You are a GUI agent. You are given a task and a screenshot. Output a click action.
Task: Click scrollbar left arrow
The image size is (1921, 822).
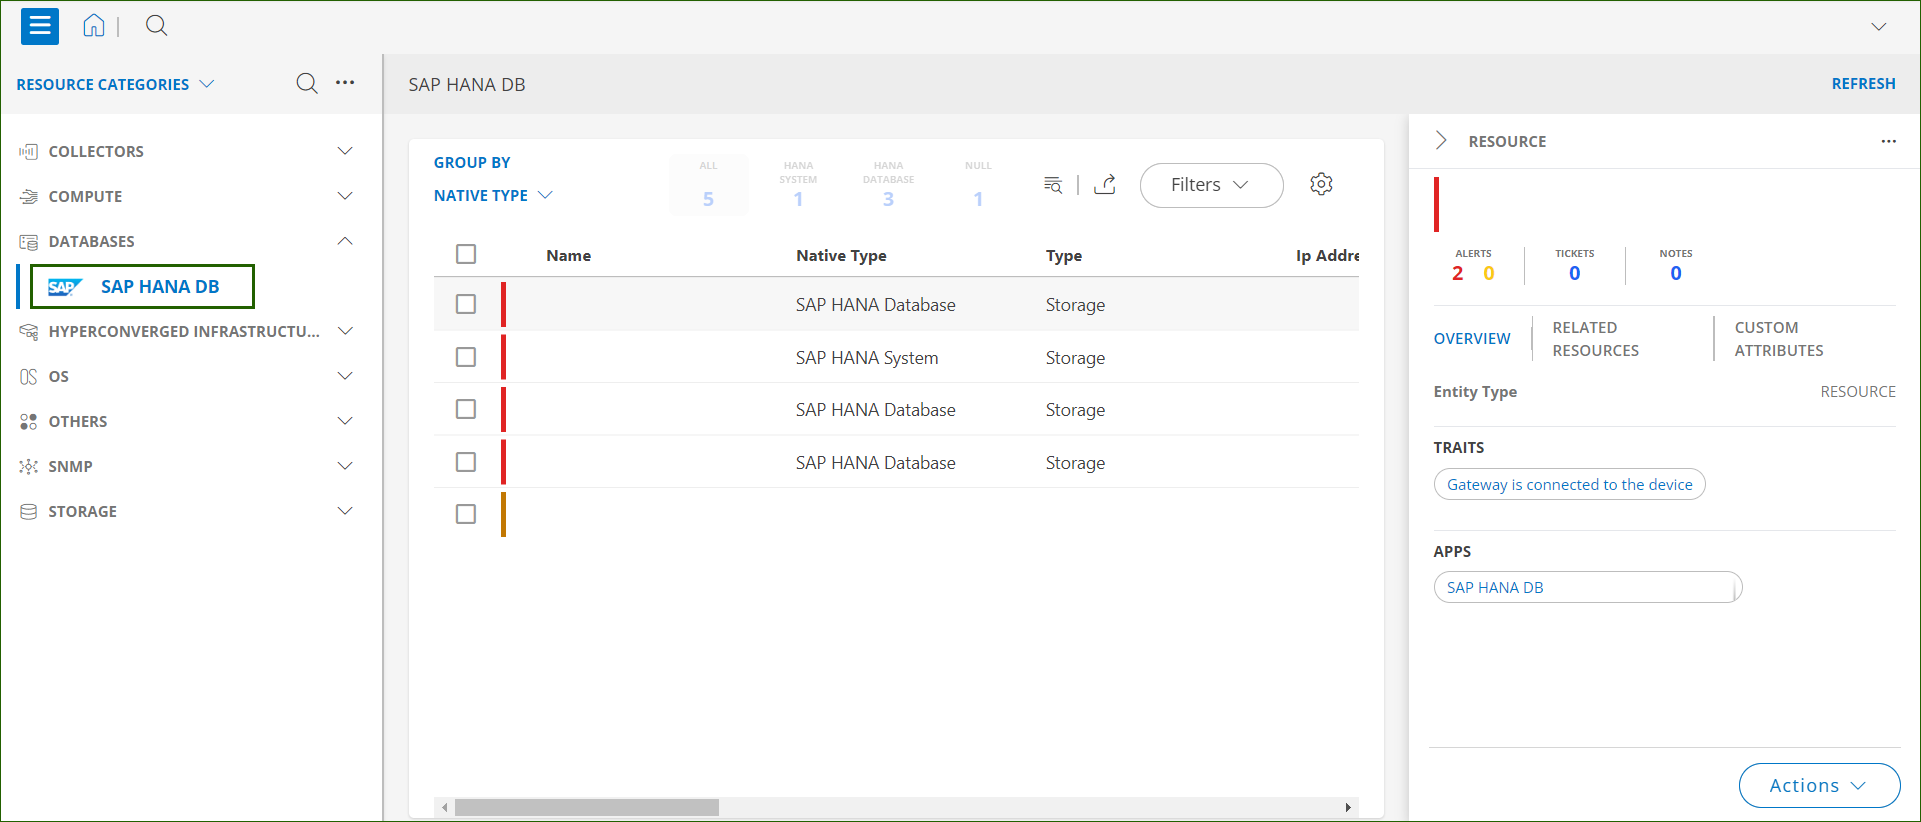pos(445,807)
